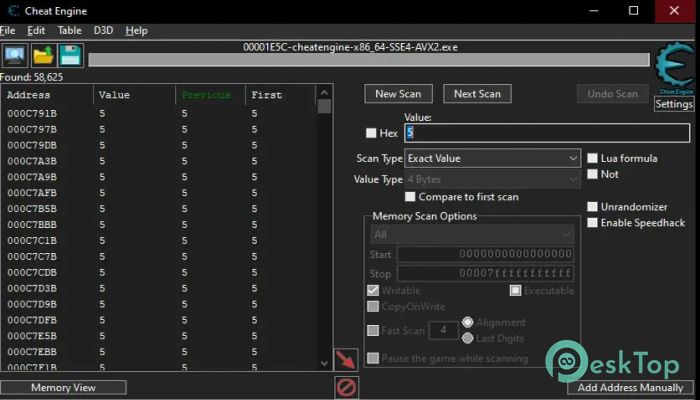
Task: Select address row 000C7AFB
Action: [159, 193]
